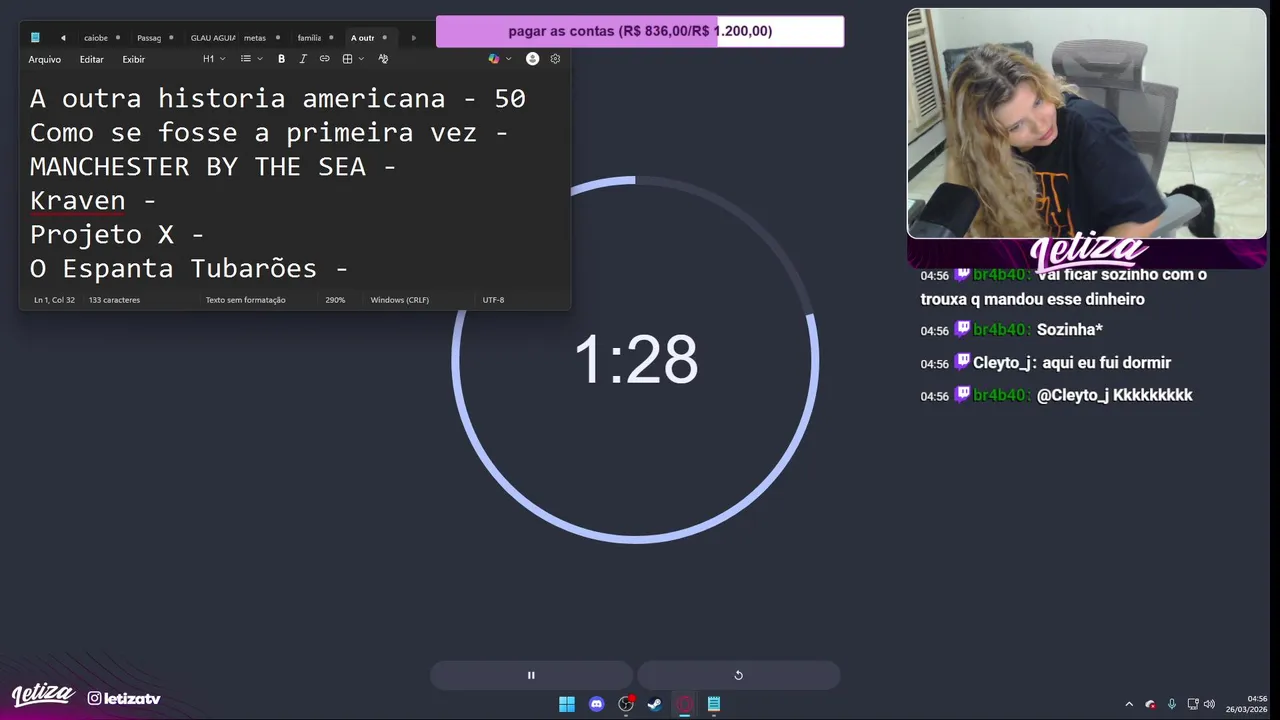Screen dimensions: 1280x720
Task: Pause the countdown timer
Action: coord(531,675)
